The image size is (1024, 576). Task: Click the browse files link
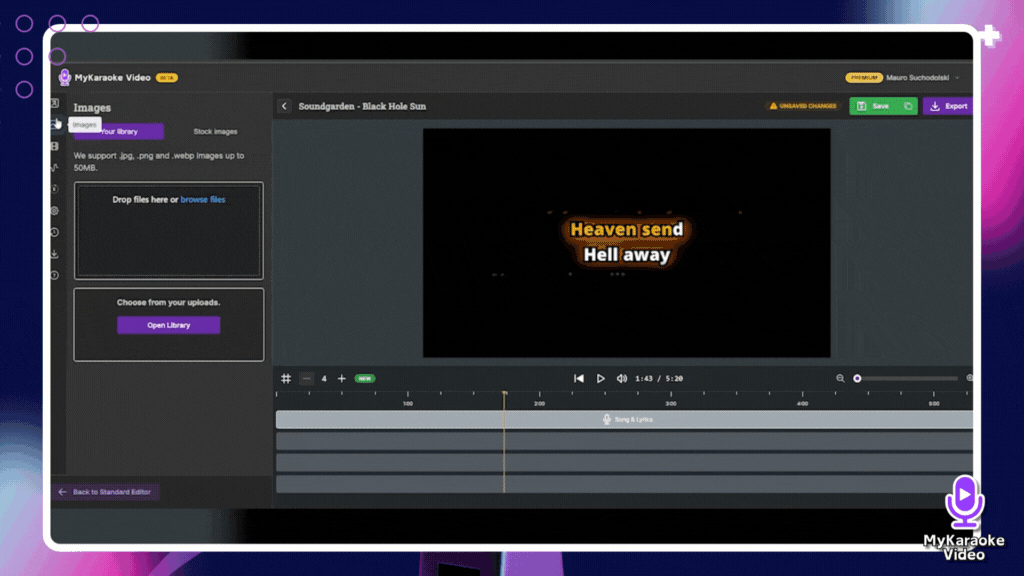click(x=203, y=199)
